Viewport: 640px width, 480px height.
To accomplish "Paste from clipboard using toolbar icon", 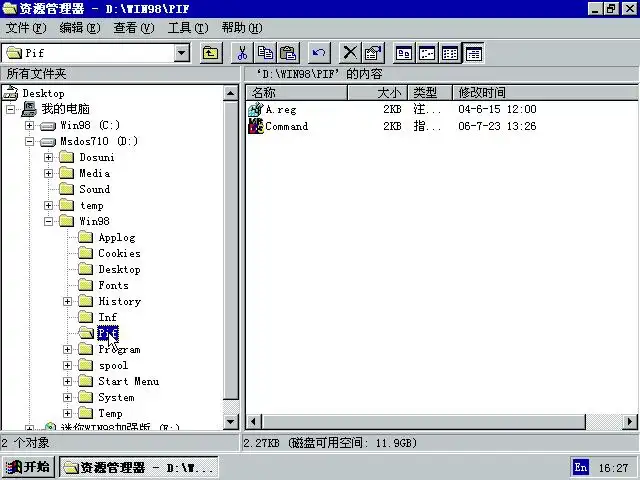I will (x=288, y=53).
